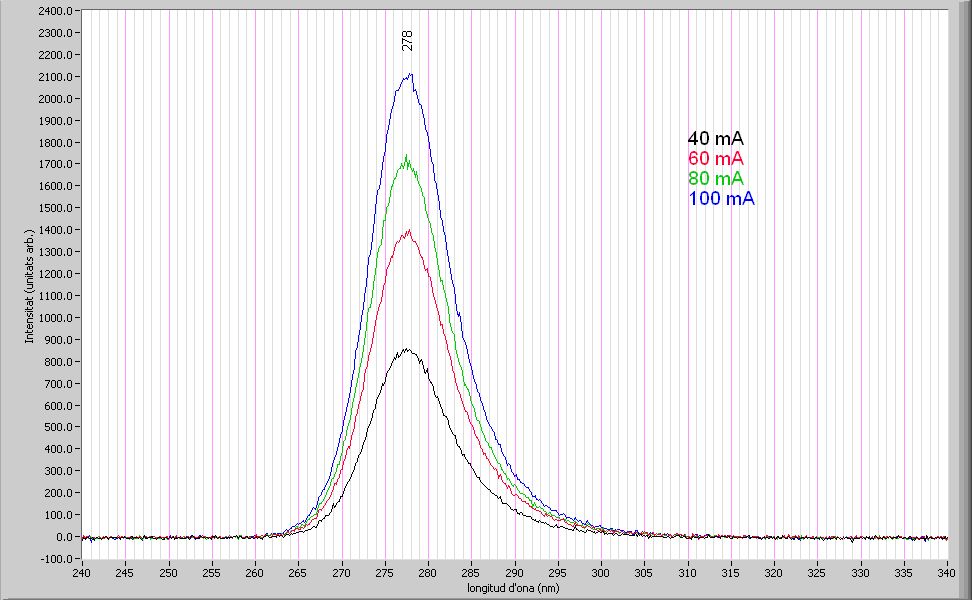Click the peak of the black curve
The image size is (972, 600).
point(406,350)
